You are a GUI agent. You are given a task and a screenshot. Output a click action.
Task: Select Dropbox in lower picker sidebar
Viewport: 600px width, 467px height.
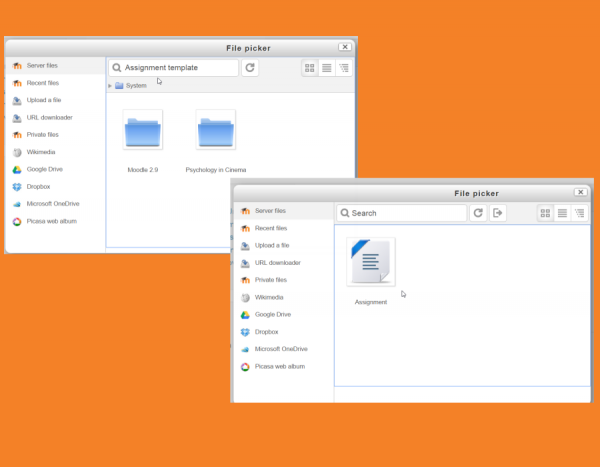(x=265, y=332)
